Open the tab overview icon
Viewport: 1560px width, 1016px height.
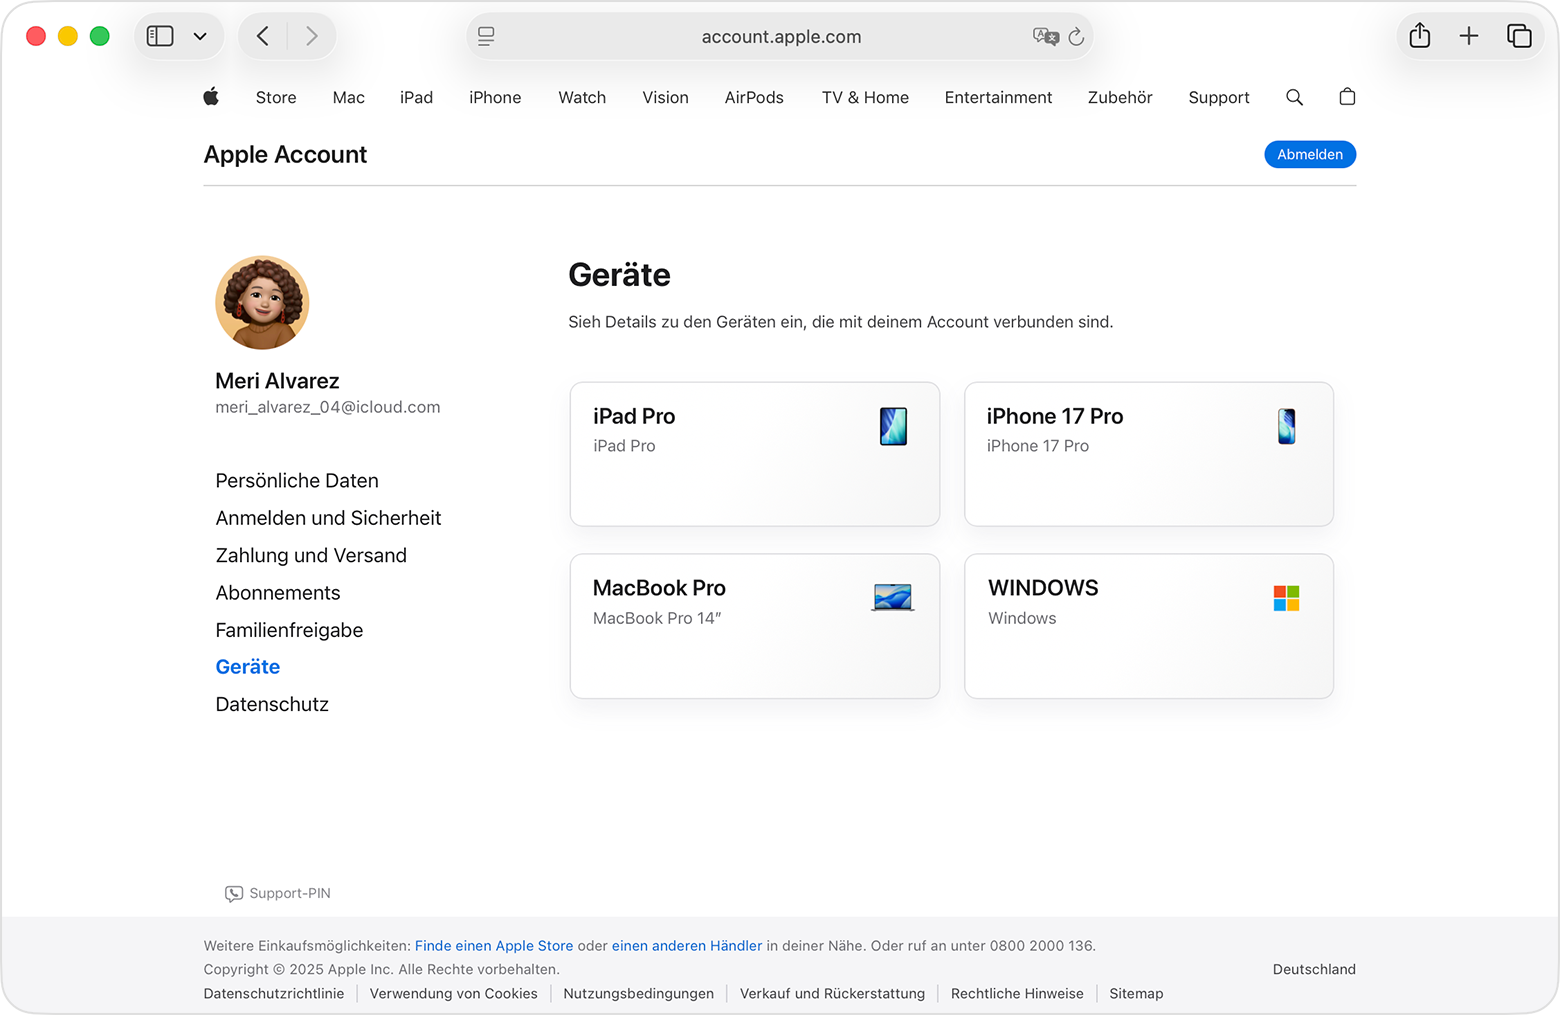(x=1520, y=35)
